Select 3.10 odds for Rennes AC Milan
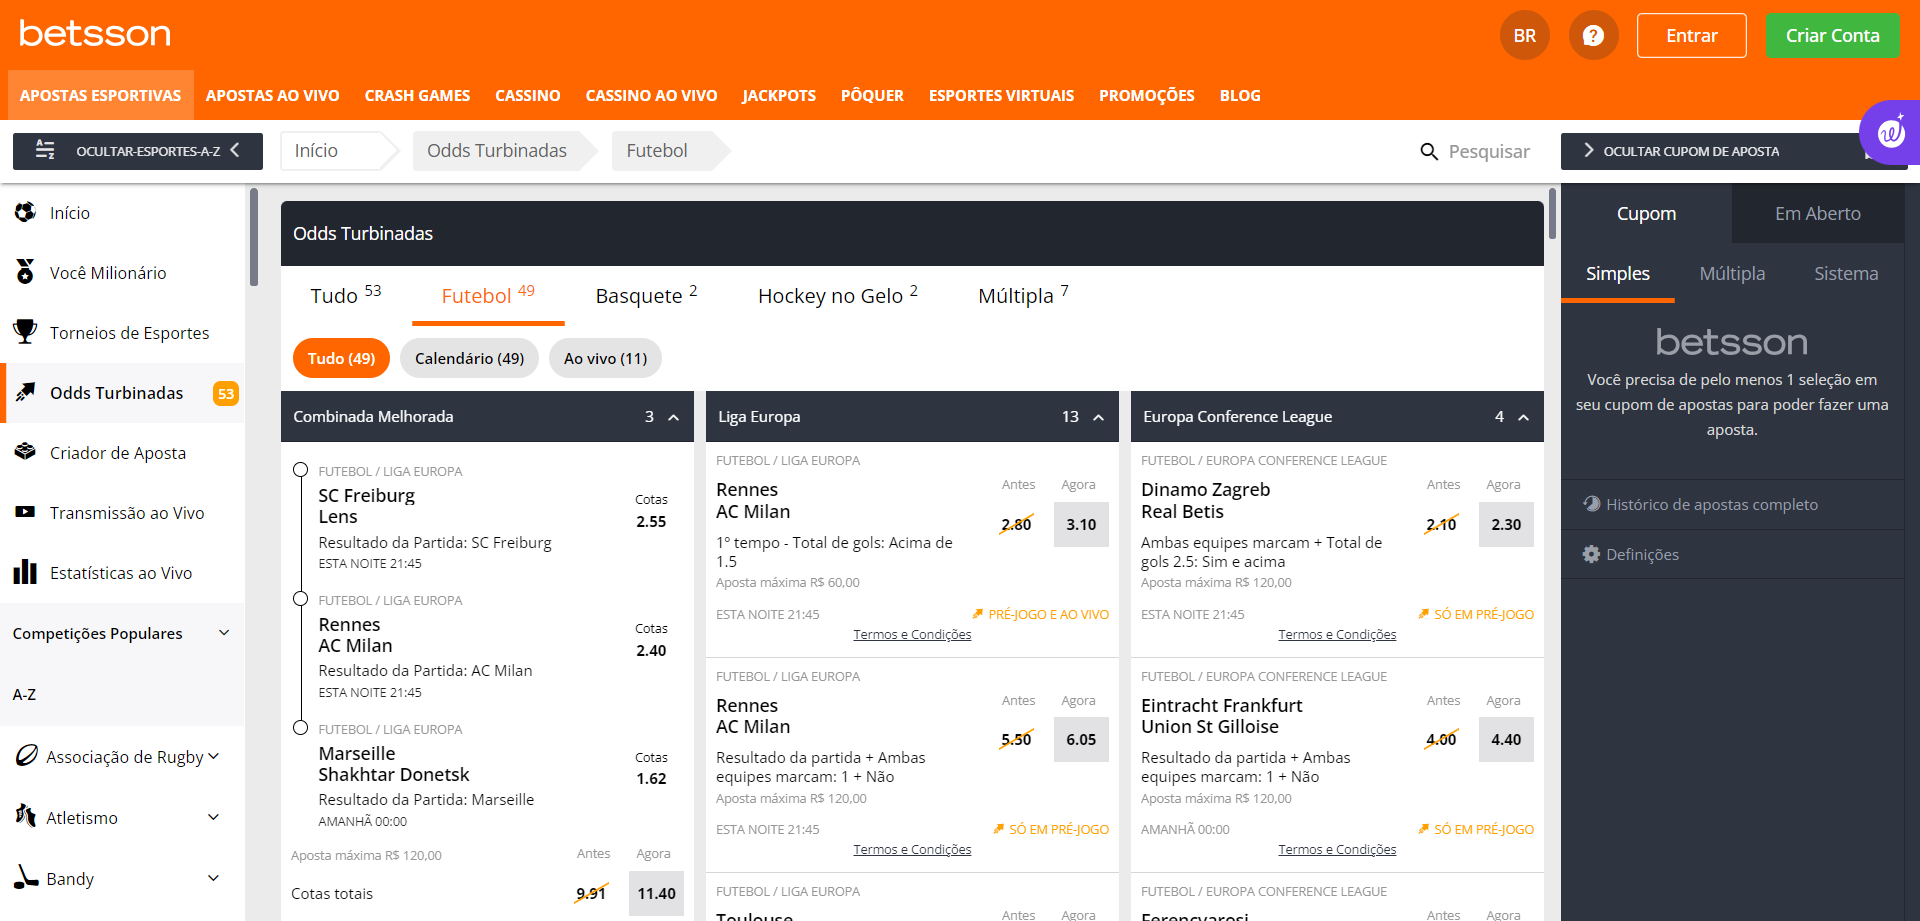The height and width of the screenshot is (921, 1920). point(1081,524)
